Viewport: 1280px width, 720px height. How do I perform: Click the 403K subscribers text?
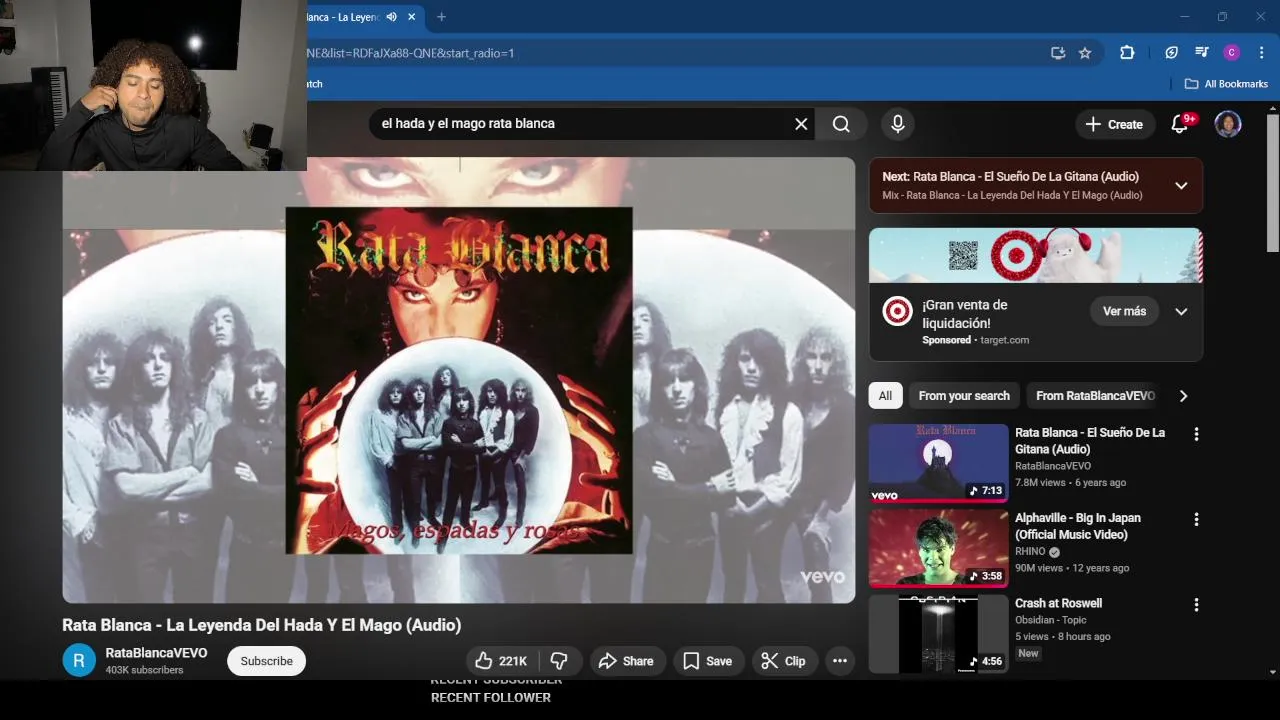click(144, 670)
